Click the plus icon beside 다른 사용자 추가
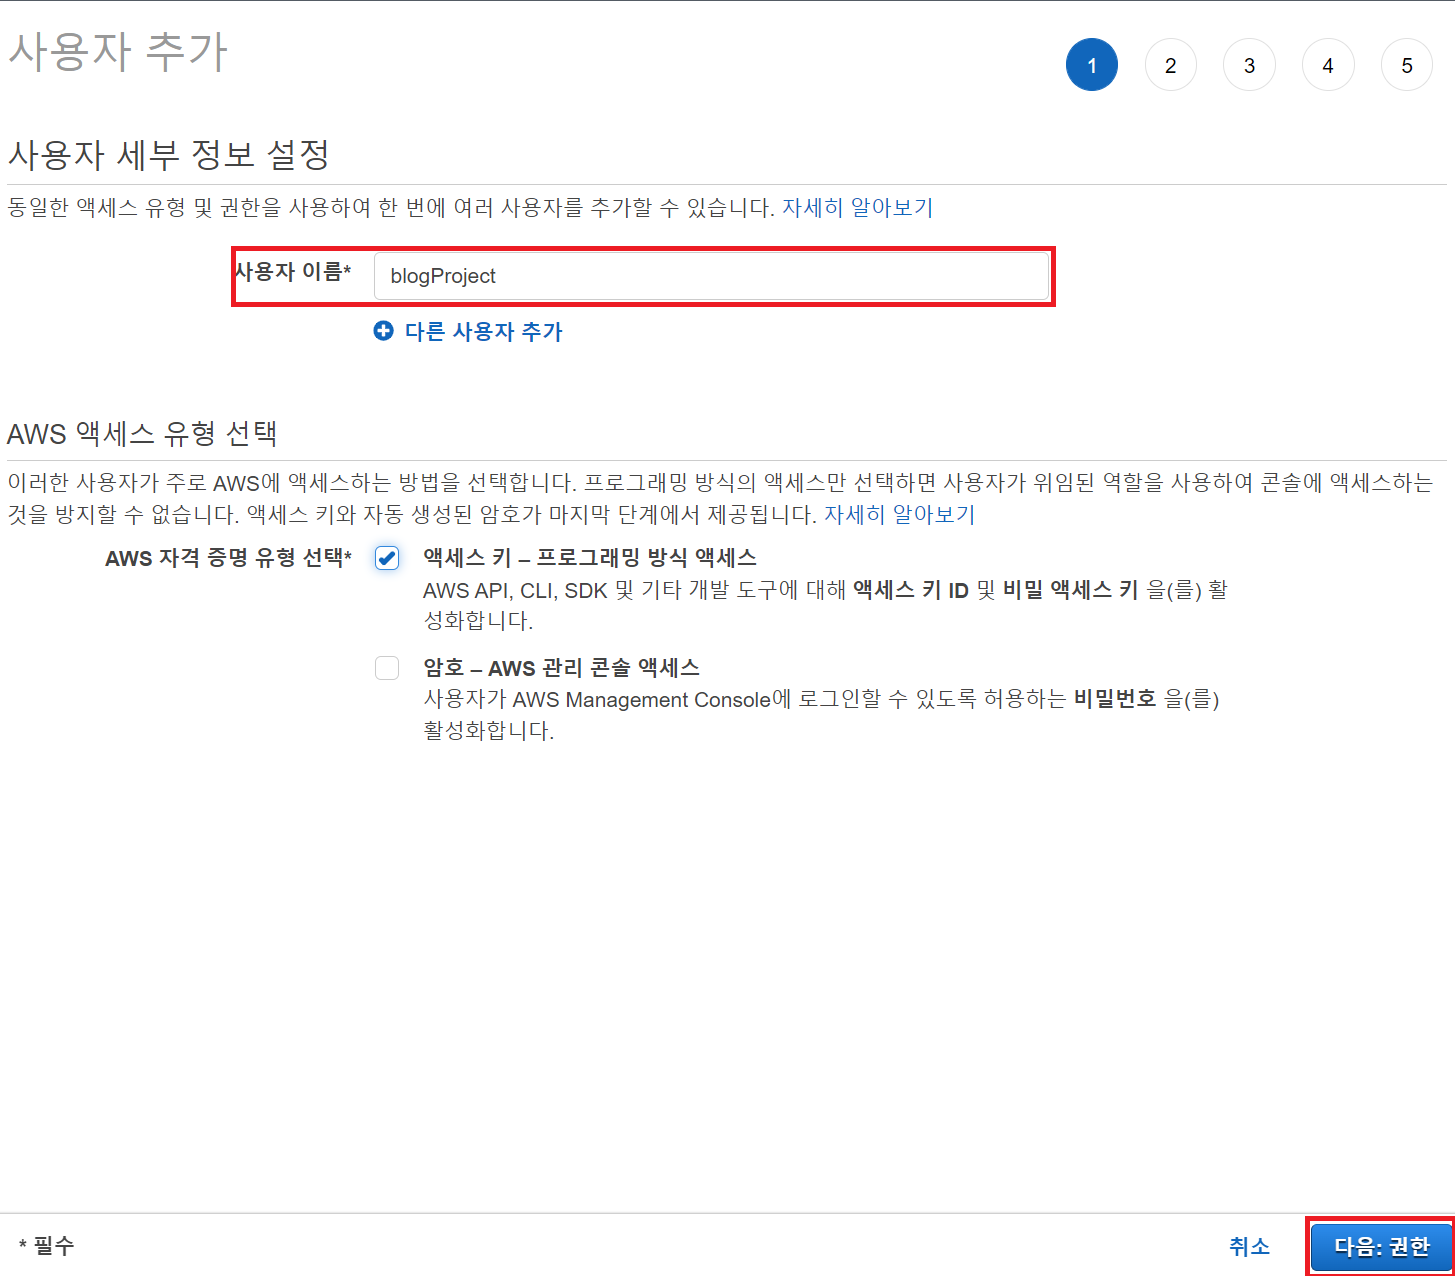This screenshot has width=1455, height=1276. (x=384, y=331)
